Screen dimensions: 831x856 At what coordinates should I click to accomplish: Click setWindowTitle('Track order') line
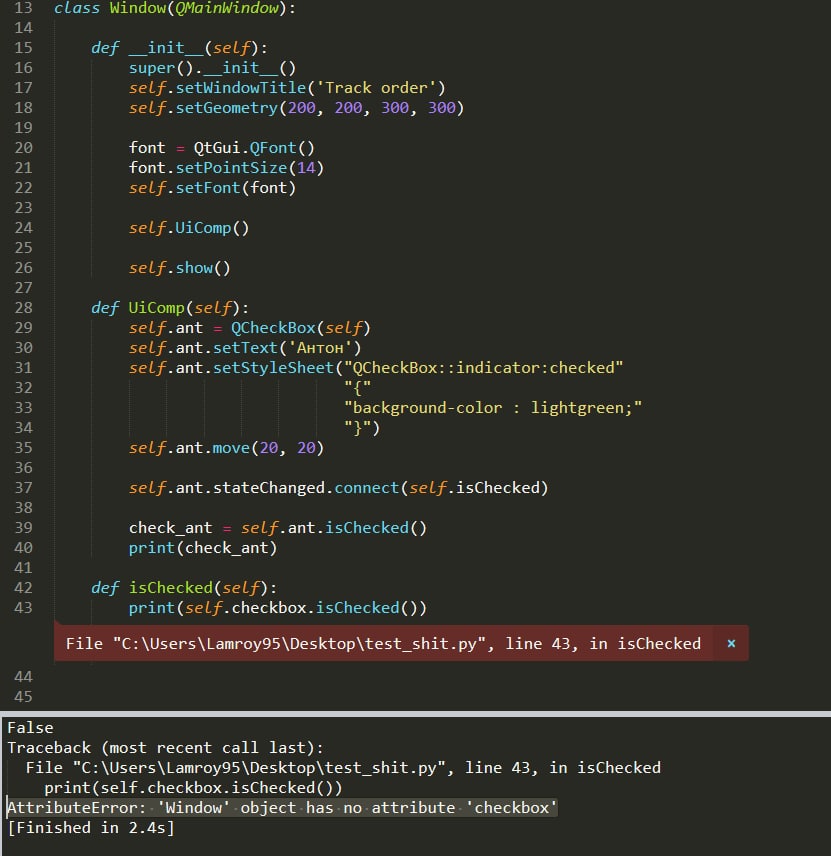287,88
